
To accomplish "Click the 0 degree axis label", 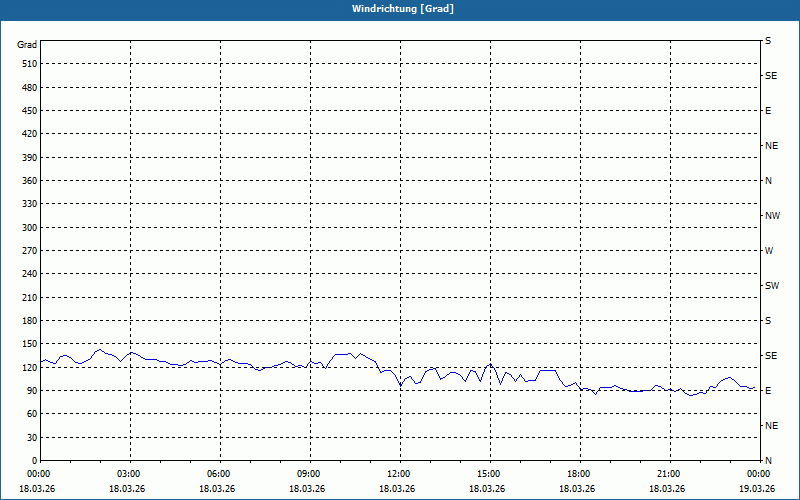I will point(34,461).
